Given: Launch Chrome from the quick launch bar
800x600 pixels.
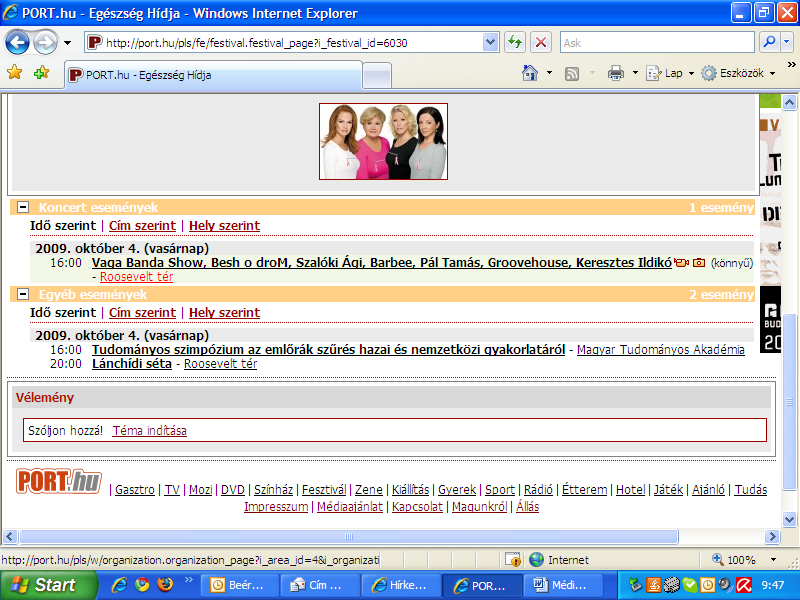Looking at the screenshot, I should tap(142, 585).
